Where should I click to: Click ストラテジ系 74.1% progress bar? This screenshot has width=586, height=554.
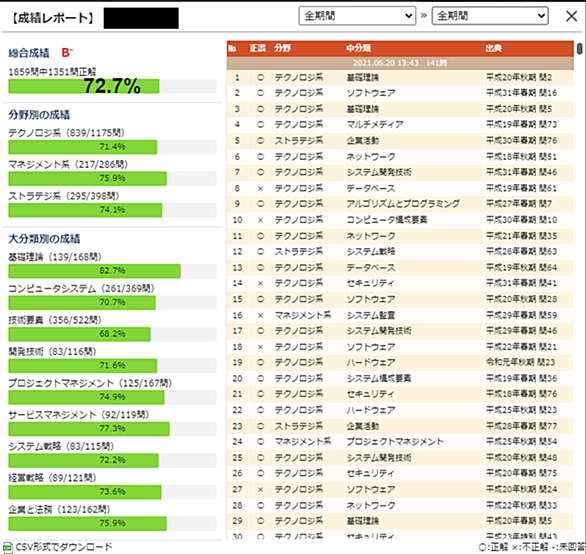(112, 210)
